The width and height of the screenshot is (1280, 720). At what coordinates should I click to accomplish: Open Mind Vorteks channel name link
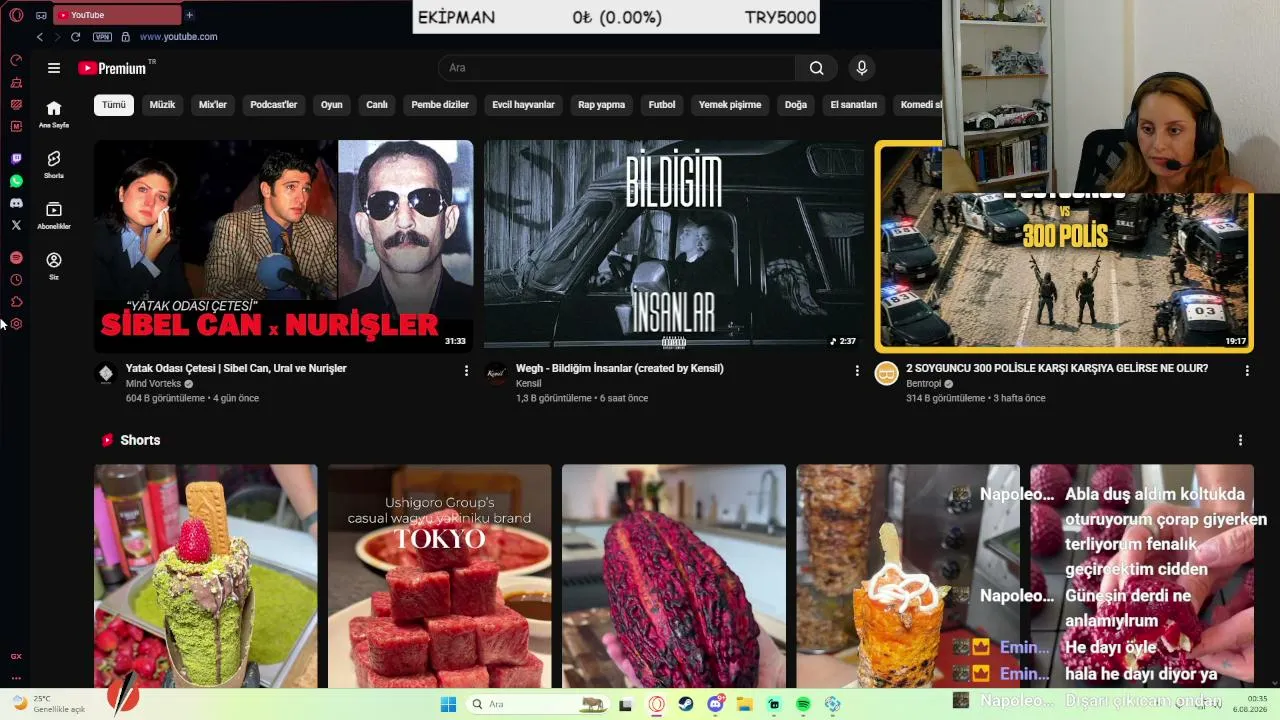154,384
